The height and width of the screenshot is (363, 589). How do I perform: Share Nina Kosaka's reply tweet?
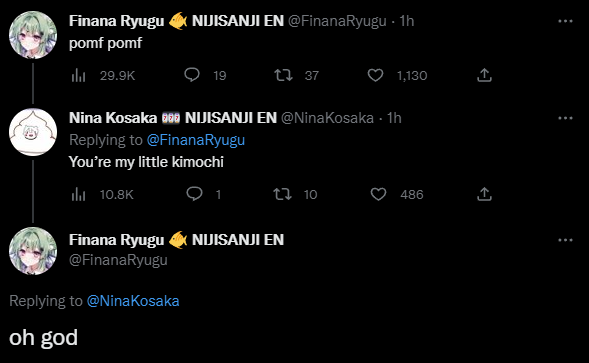(484, 194)
